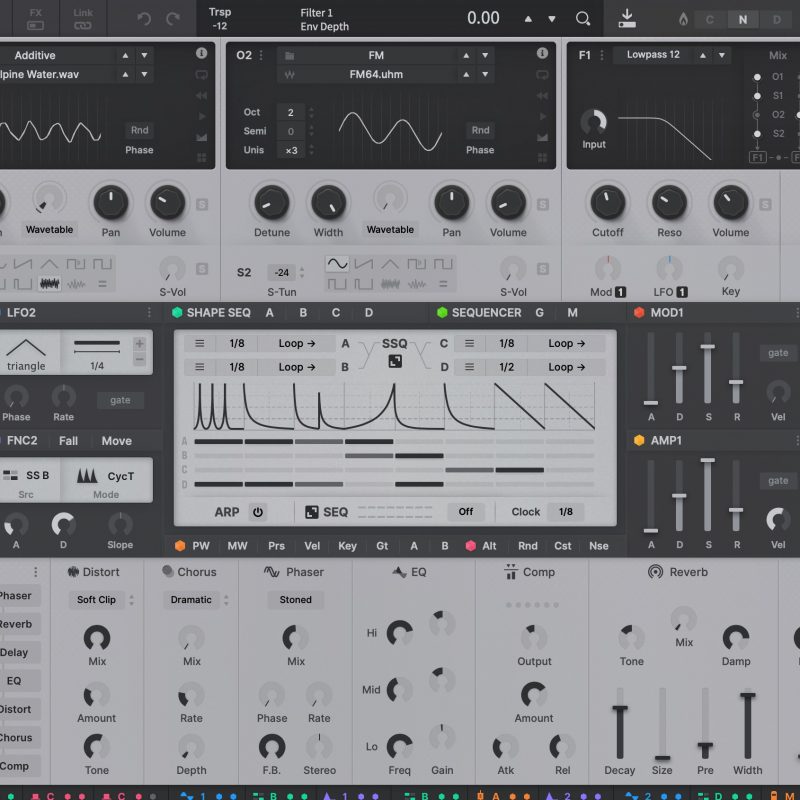The width and height of the screenshot is (800, 800).
Task: Click the redo arrow icon
Action: [173, 18]
